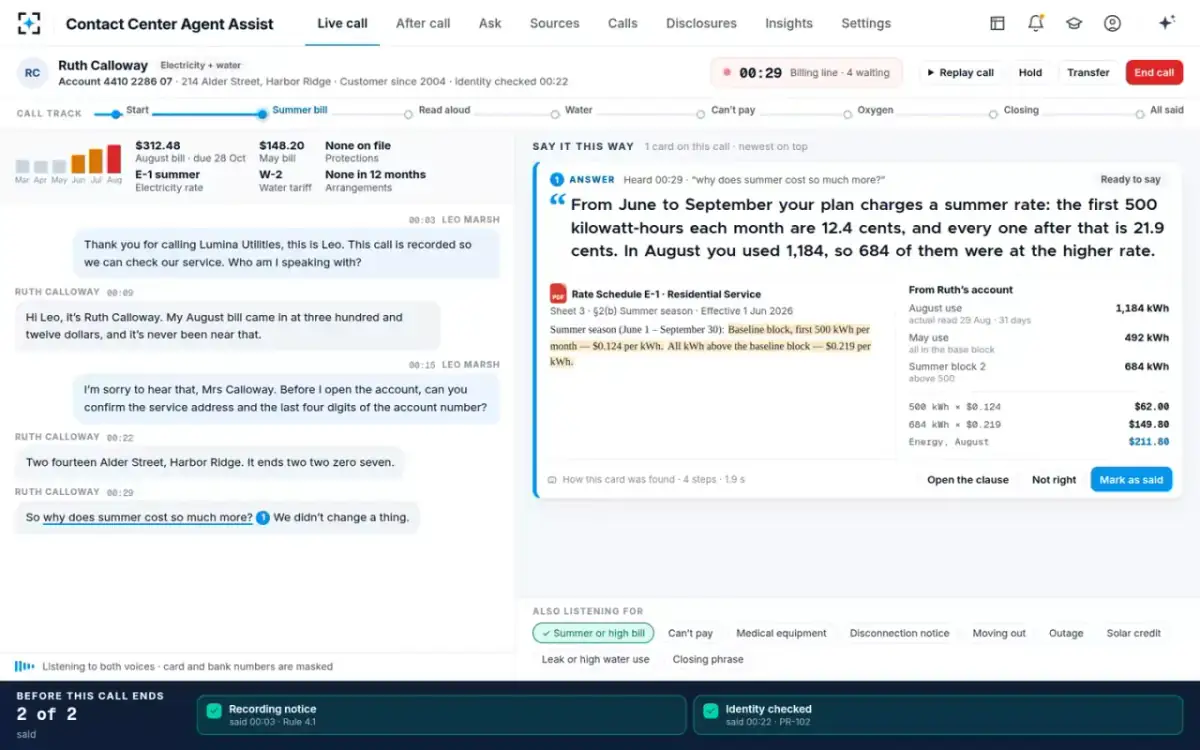Click the red recording dot by timer

click(725, 73)
